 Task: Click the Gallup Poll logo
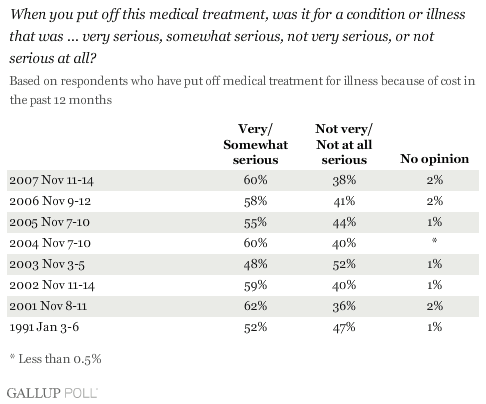(x=52, y=393)
